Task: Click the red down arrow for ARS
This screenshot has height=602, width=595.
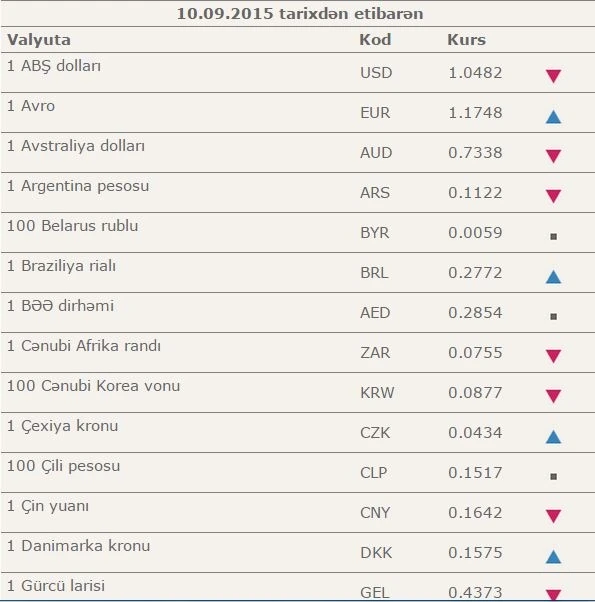Action: point(553,196)
